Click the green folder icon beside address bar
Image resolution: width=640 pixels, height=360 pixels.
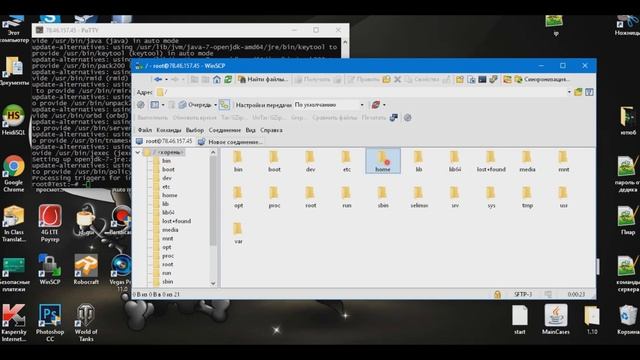578,92
